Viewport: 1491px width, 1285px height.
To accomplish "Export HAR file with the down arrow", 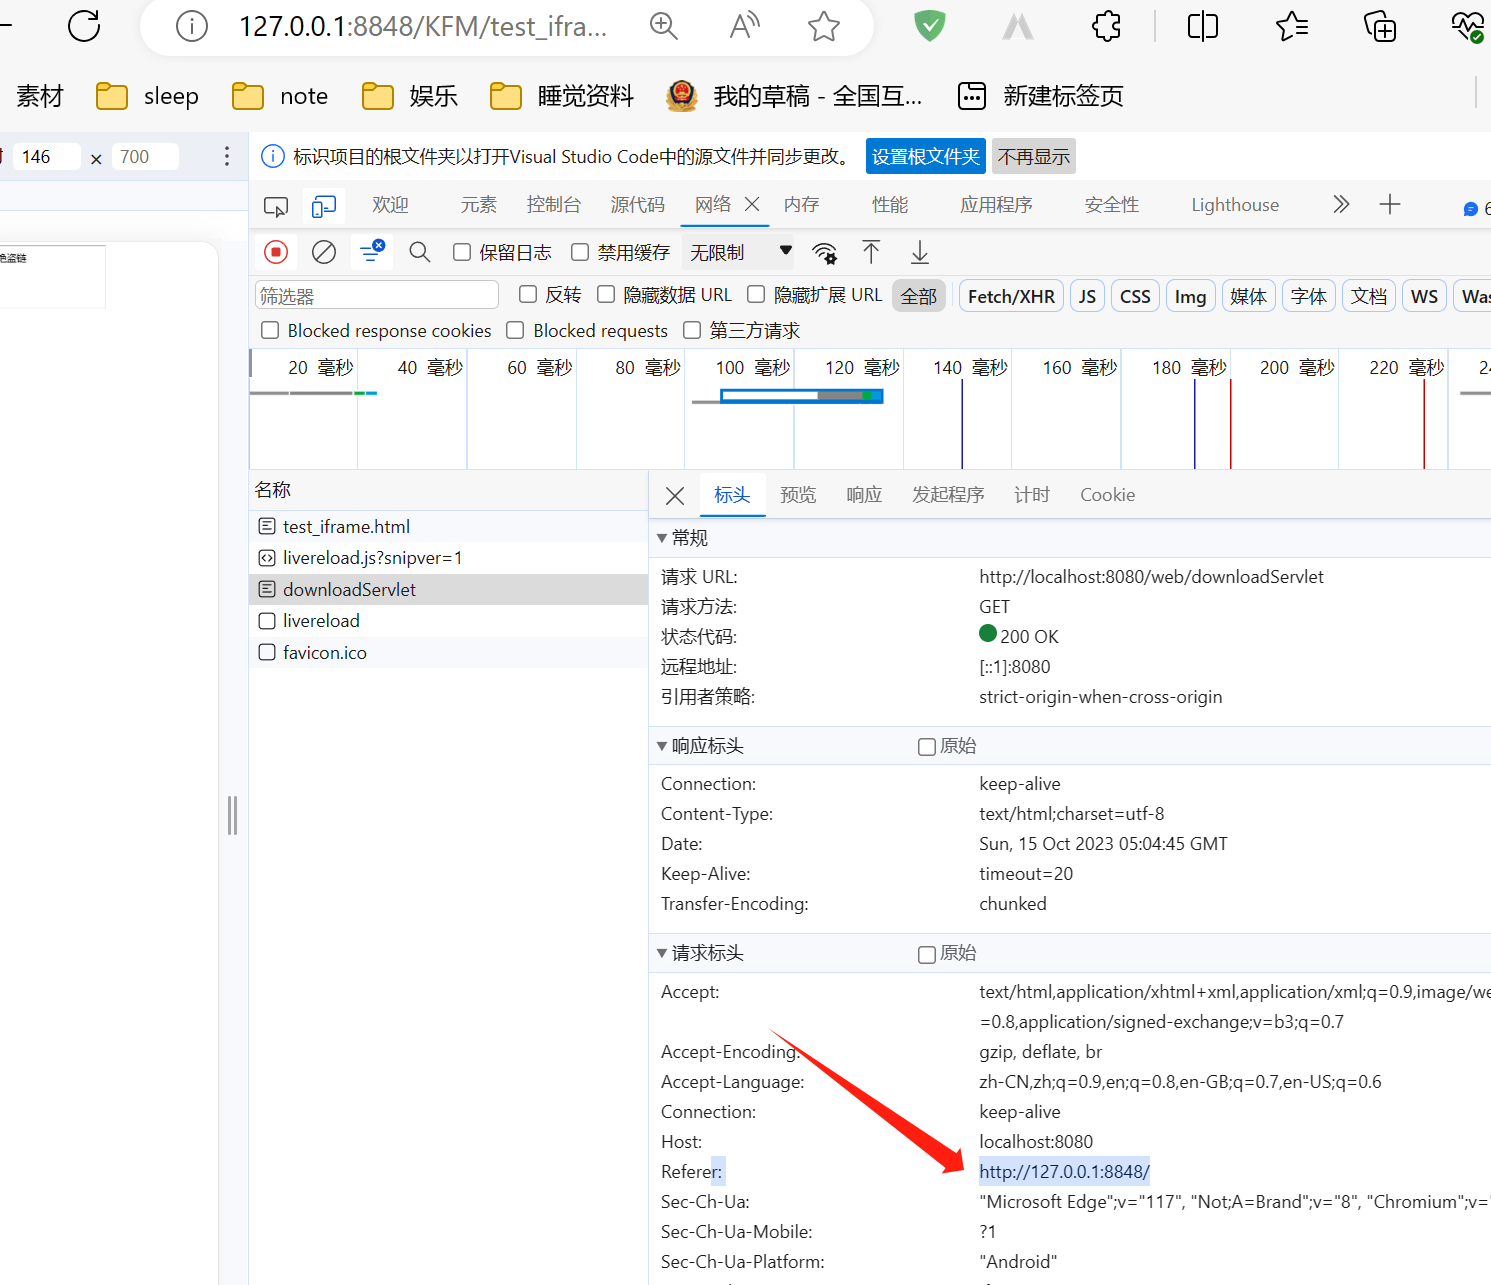I will 920,252.
